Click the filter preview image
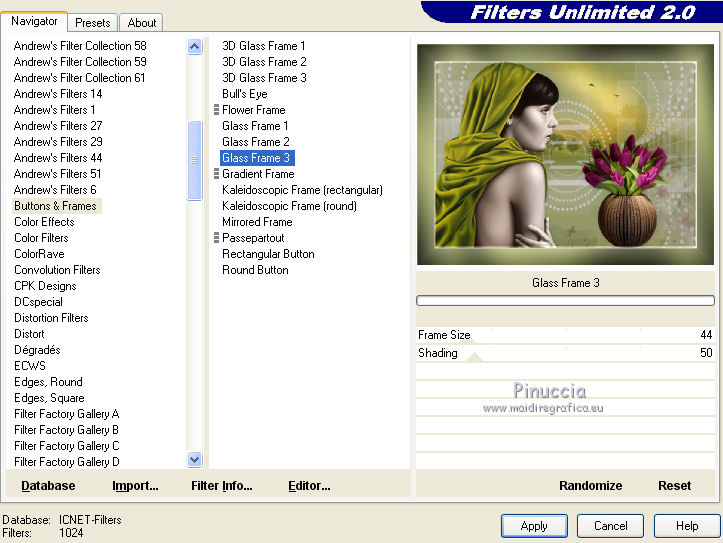 coord(565,154)
